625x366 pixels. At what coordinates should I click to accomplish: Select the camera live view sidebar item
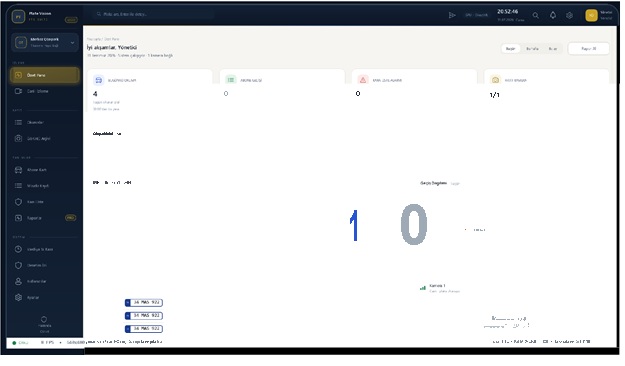(45, 91)
